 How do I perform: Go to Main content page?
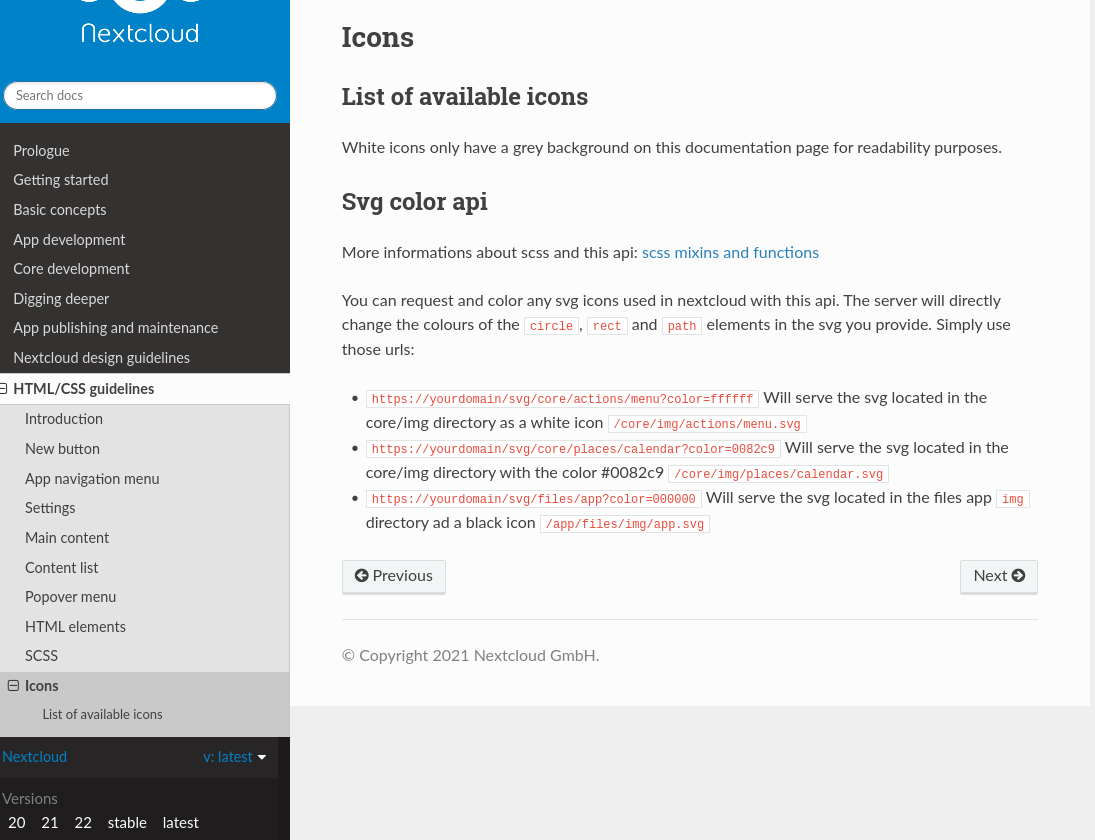(x=67, y=538)
